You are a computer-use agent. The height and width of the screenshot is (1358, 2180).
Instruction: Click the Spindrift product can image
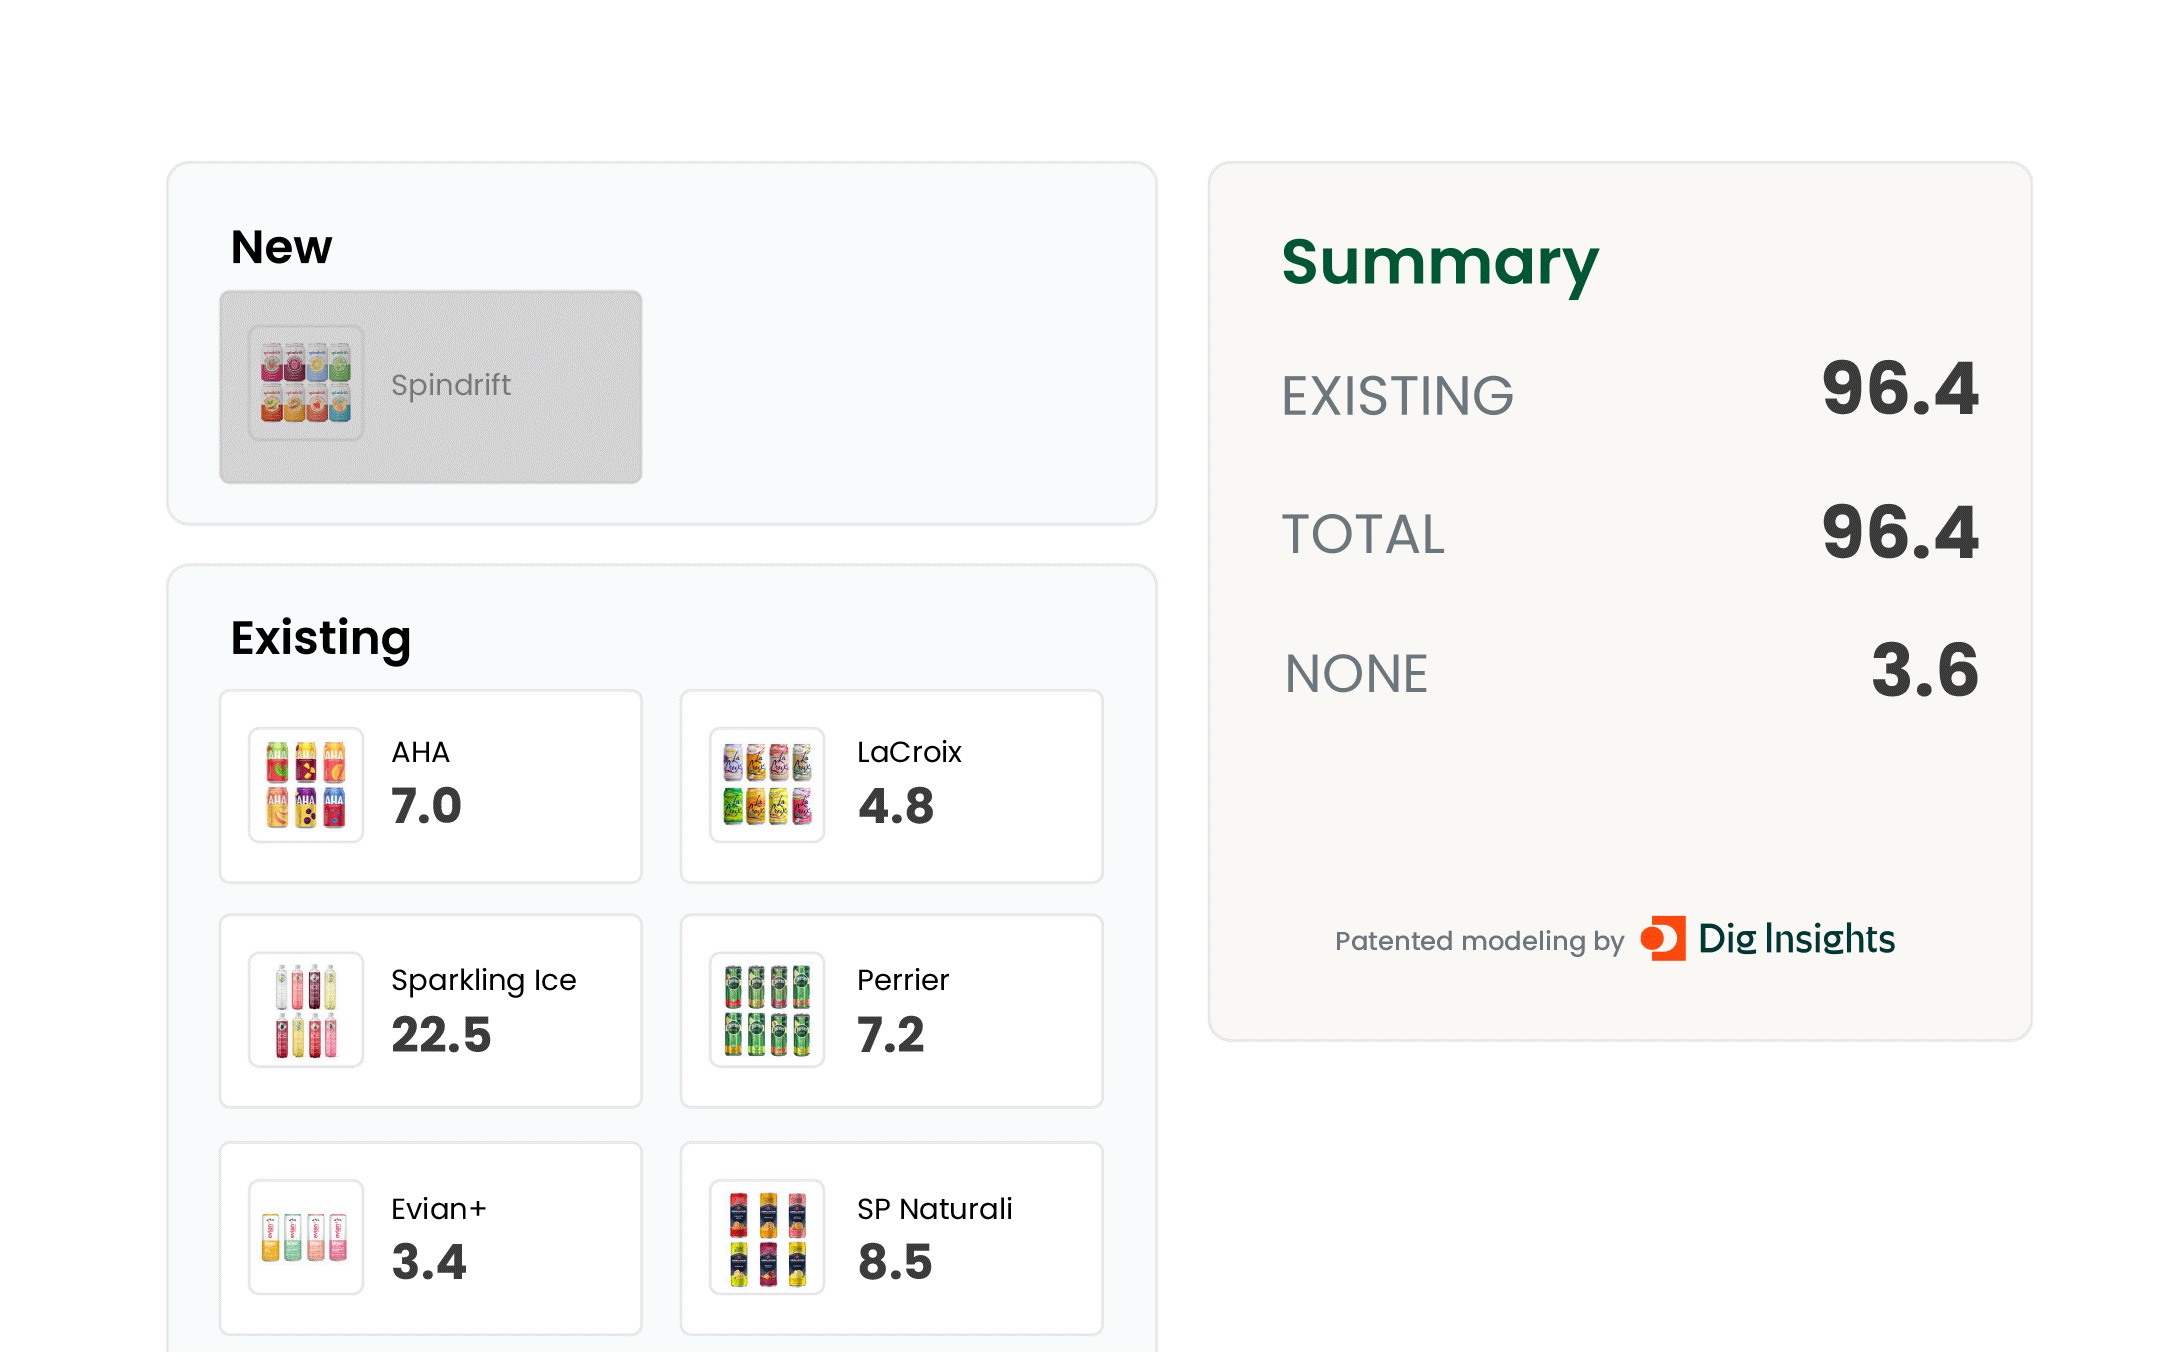[x=306, y=384]
